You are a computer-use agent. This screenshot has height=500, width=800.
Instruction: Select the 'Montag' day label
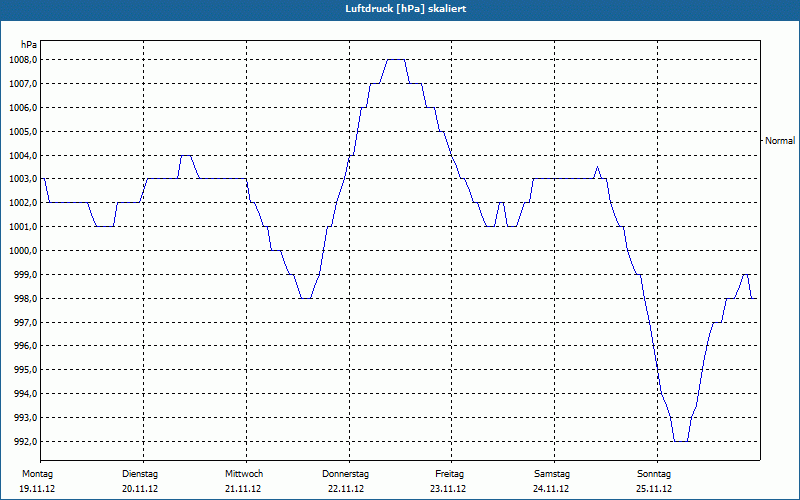pyautogui.click(x=37, y=474)
